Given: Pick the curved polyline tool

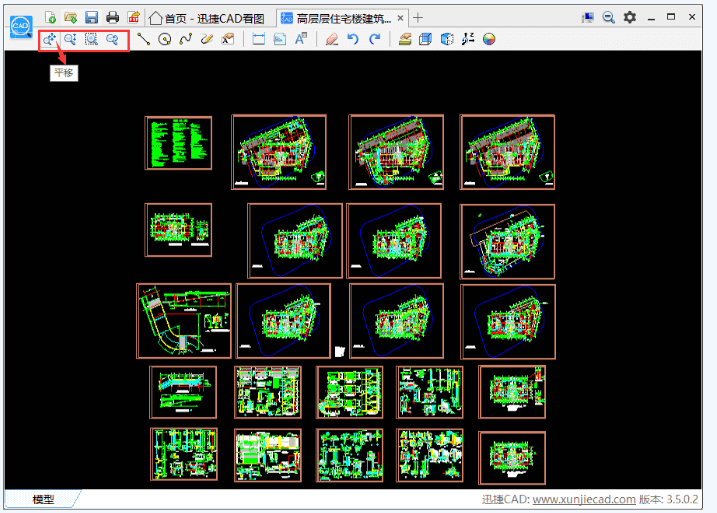Looking at the screenshot, I should (185, 40).
